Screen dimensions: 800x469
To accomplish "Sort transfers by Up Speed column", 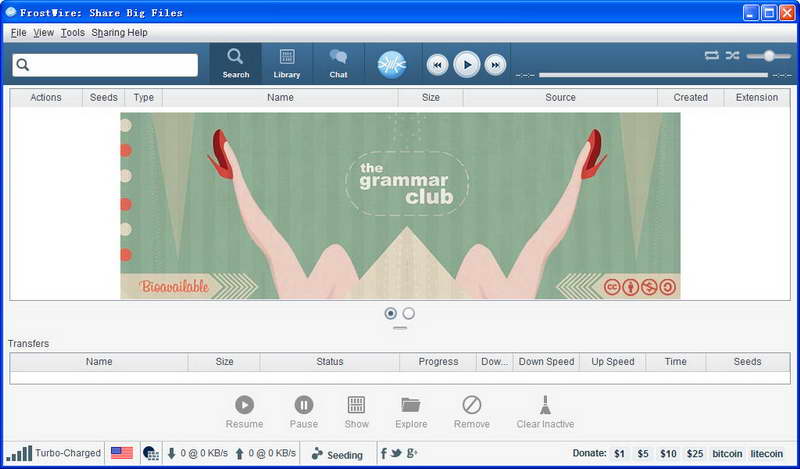I will click(x=613, y=362).
